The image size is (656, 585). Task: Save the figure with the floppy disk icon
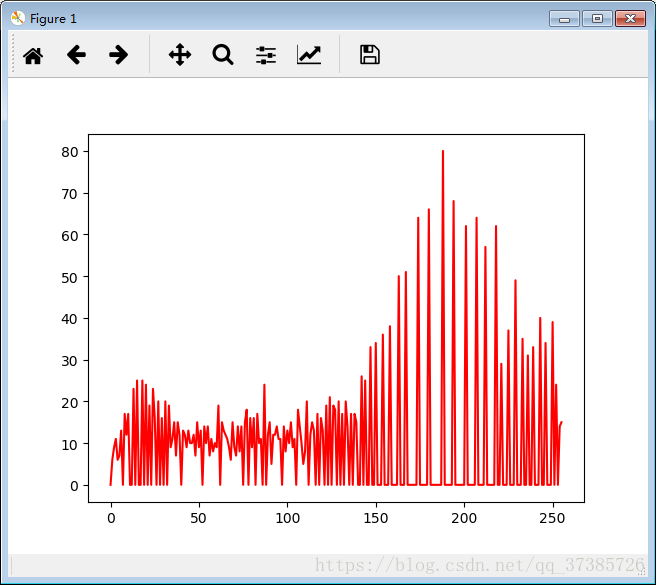click(x=370, y=55)
